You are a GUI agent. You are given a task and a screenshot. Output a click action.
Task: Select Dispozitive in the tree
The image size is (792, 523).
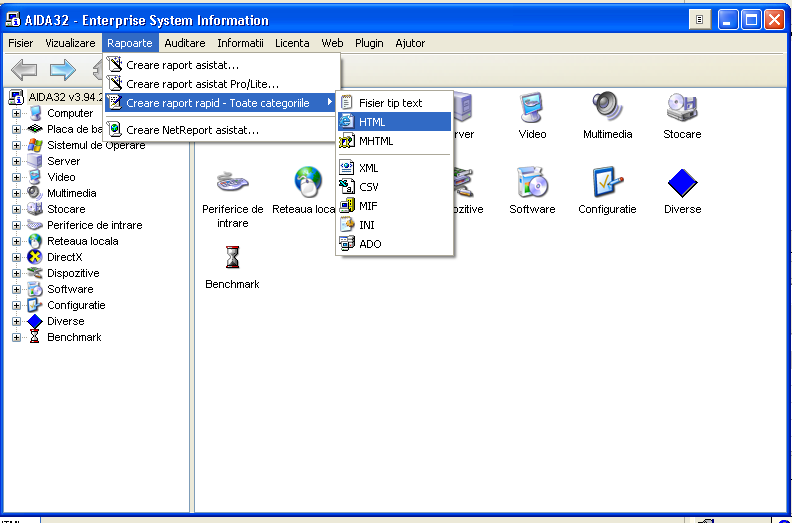(x=73, y=273)
